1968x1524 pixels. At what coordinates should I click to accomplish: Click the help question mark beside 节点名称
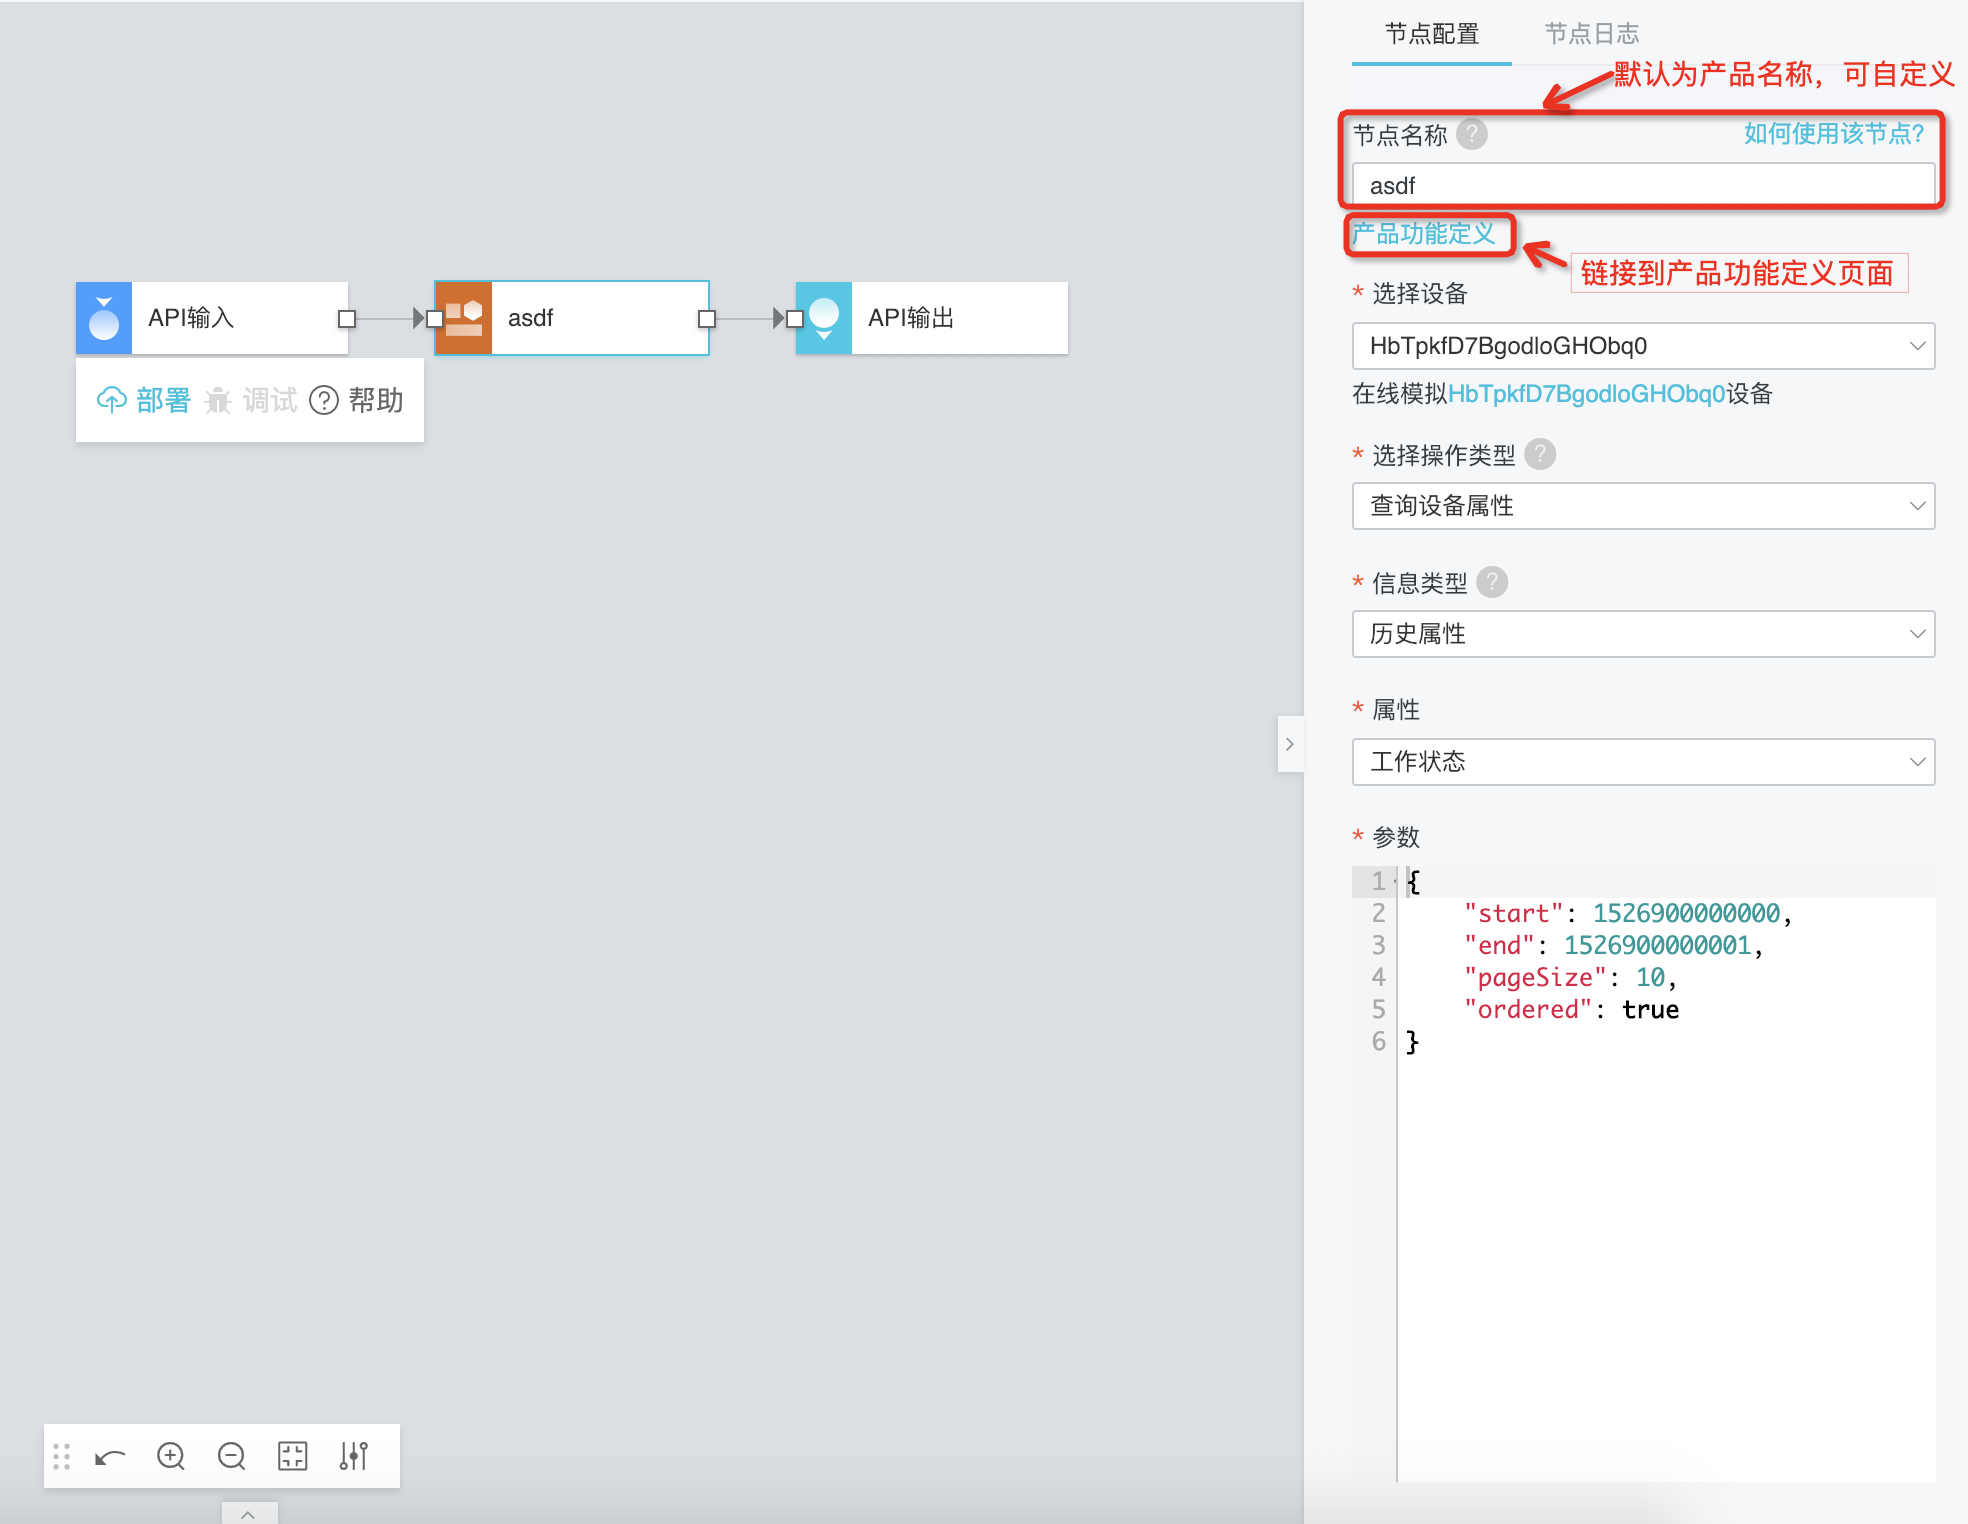1471,134
